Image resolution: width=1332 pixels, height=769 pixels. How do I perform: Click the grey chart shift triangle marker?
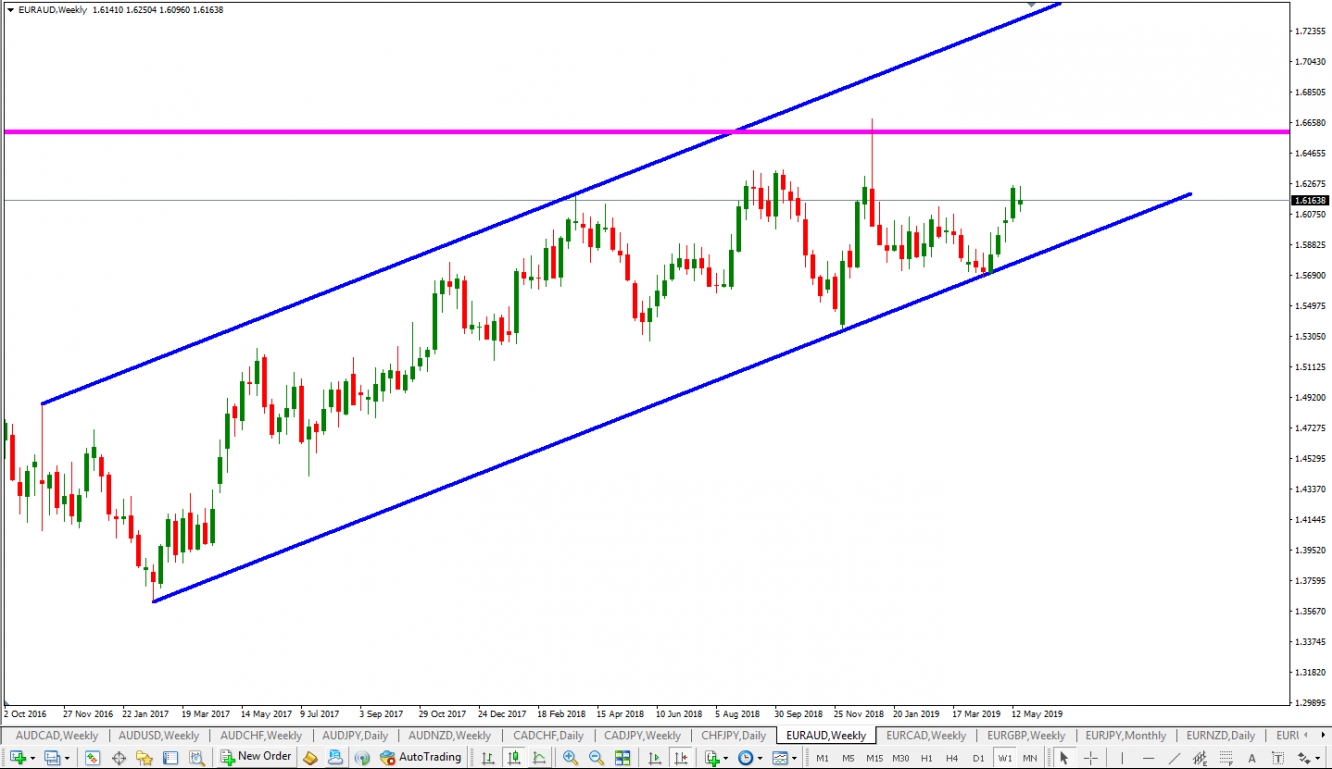click(x=1031, y=4)
